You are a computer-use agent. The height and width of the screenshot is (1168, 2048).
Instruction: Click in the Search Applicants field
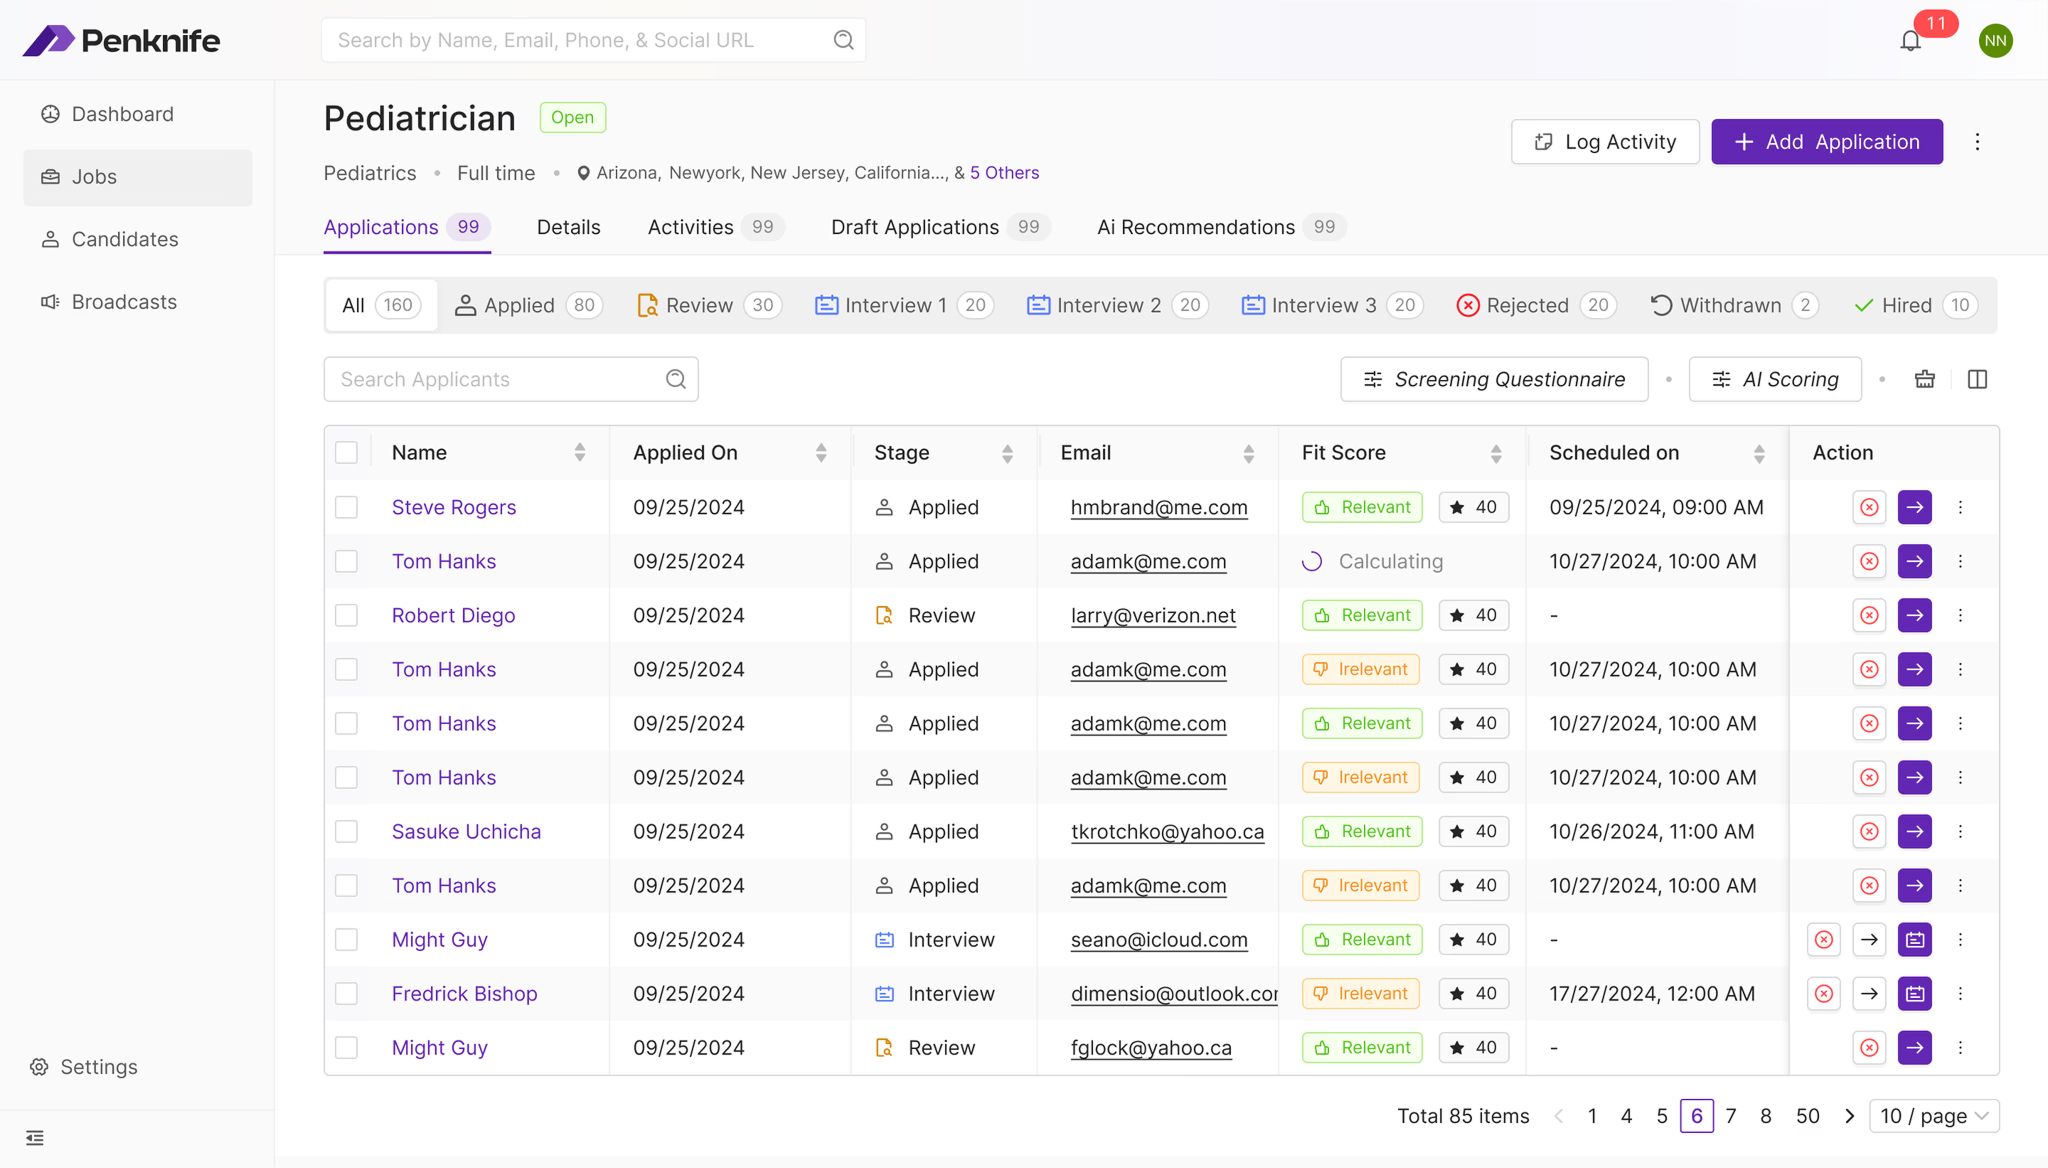[x=511, y=379]
